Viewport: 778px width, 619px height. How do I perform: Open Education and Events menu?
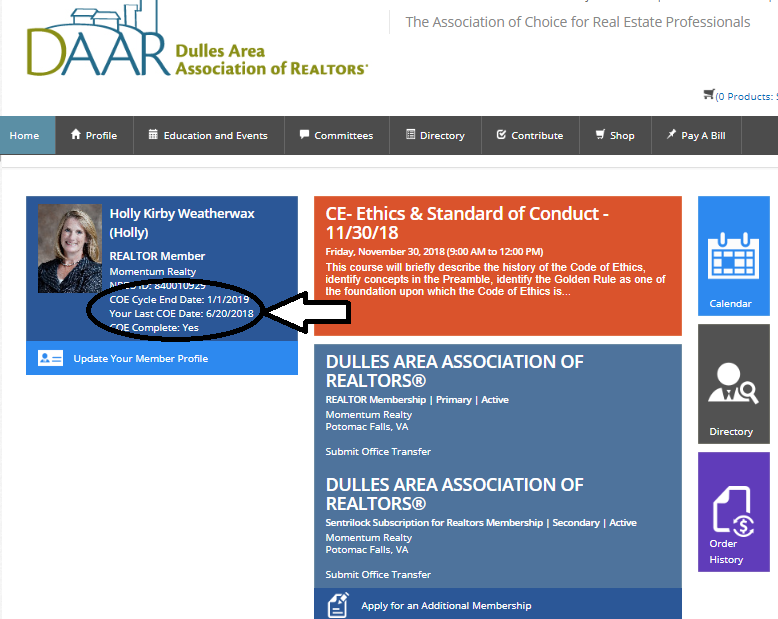pyautogui.click(x=209, y=135)
